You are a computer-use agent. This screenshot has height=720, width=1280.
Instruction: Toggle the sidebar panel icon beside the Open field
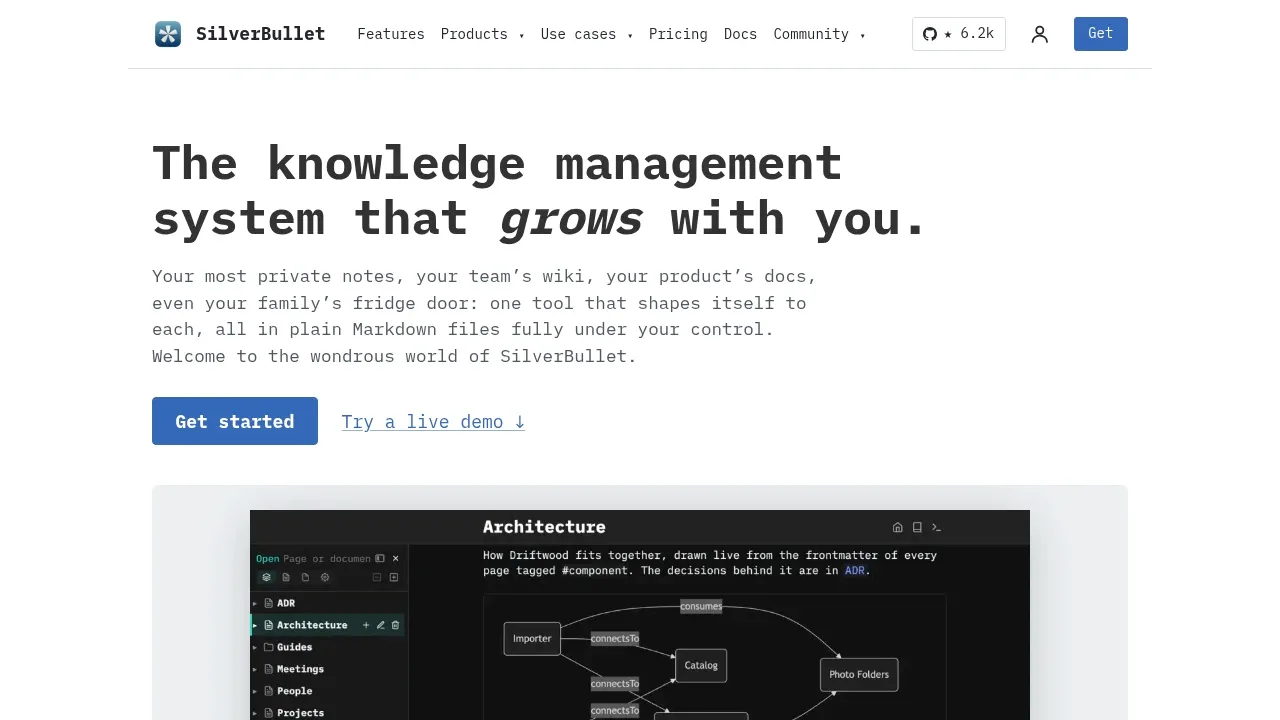[x=380, y=558]
